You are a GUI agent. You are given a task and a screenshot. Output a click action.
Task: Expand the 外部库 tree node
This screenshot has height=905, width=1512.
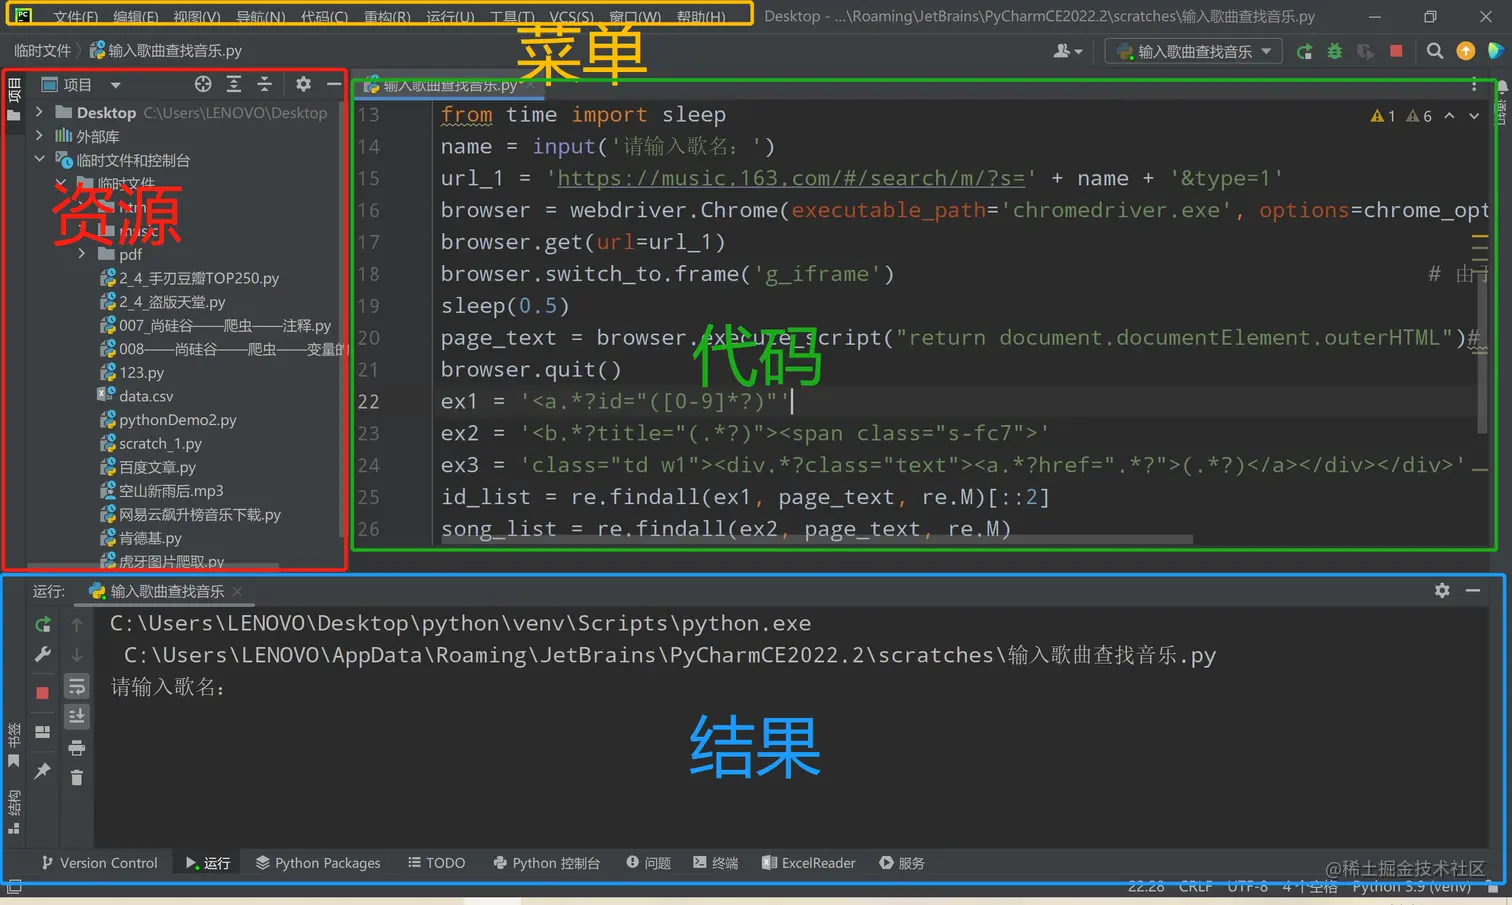[x=39, y=136]
